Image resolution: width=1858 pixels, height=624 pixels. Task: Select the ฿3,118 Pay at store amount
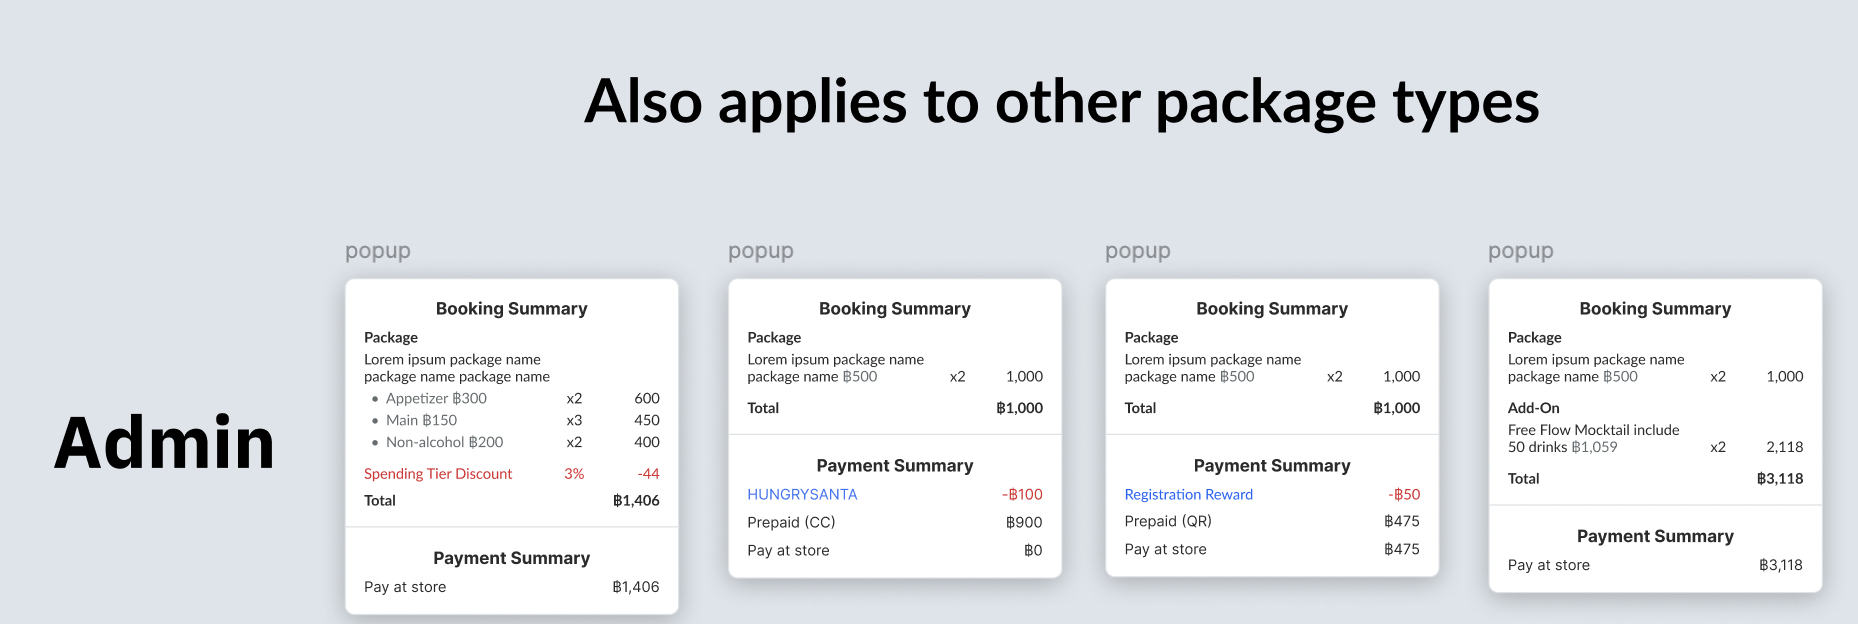[x=1780, y=565]
